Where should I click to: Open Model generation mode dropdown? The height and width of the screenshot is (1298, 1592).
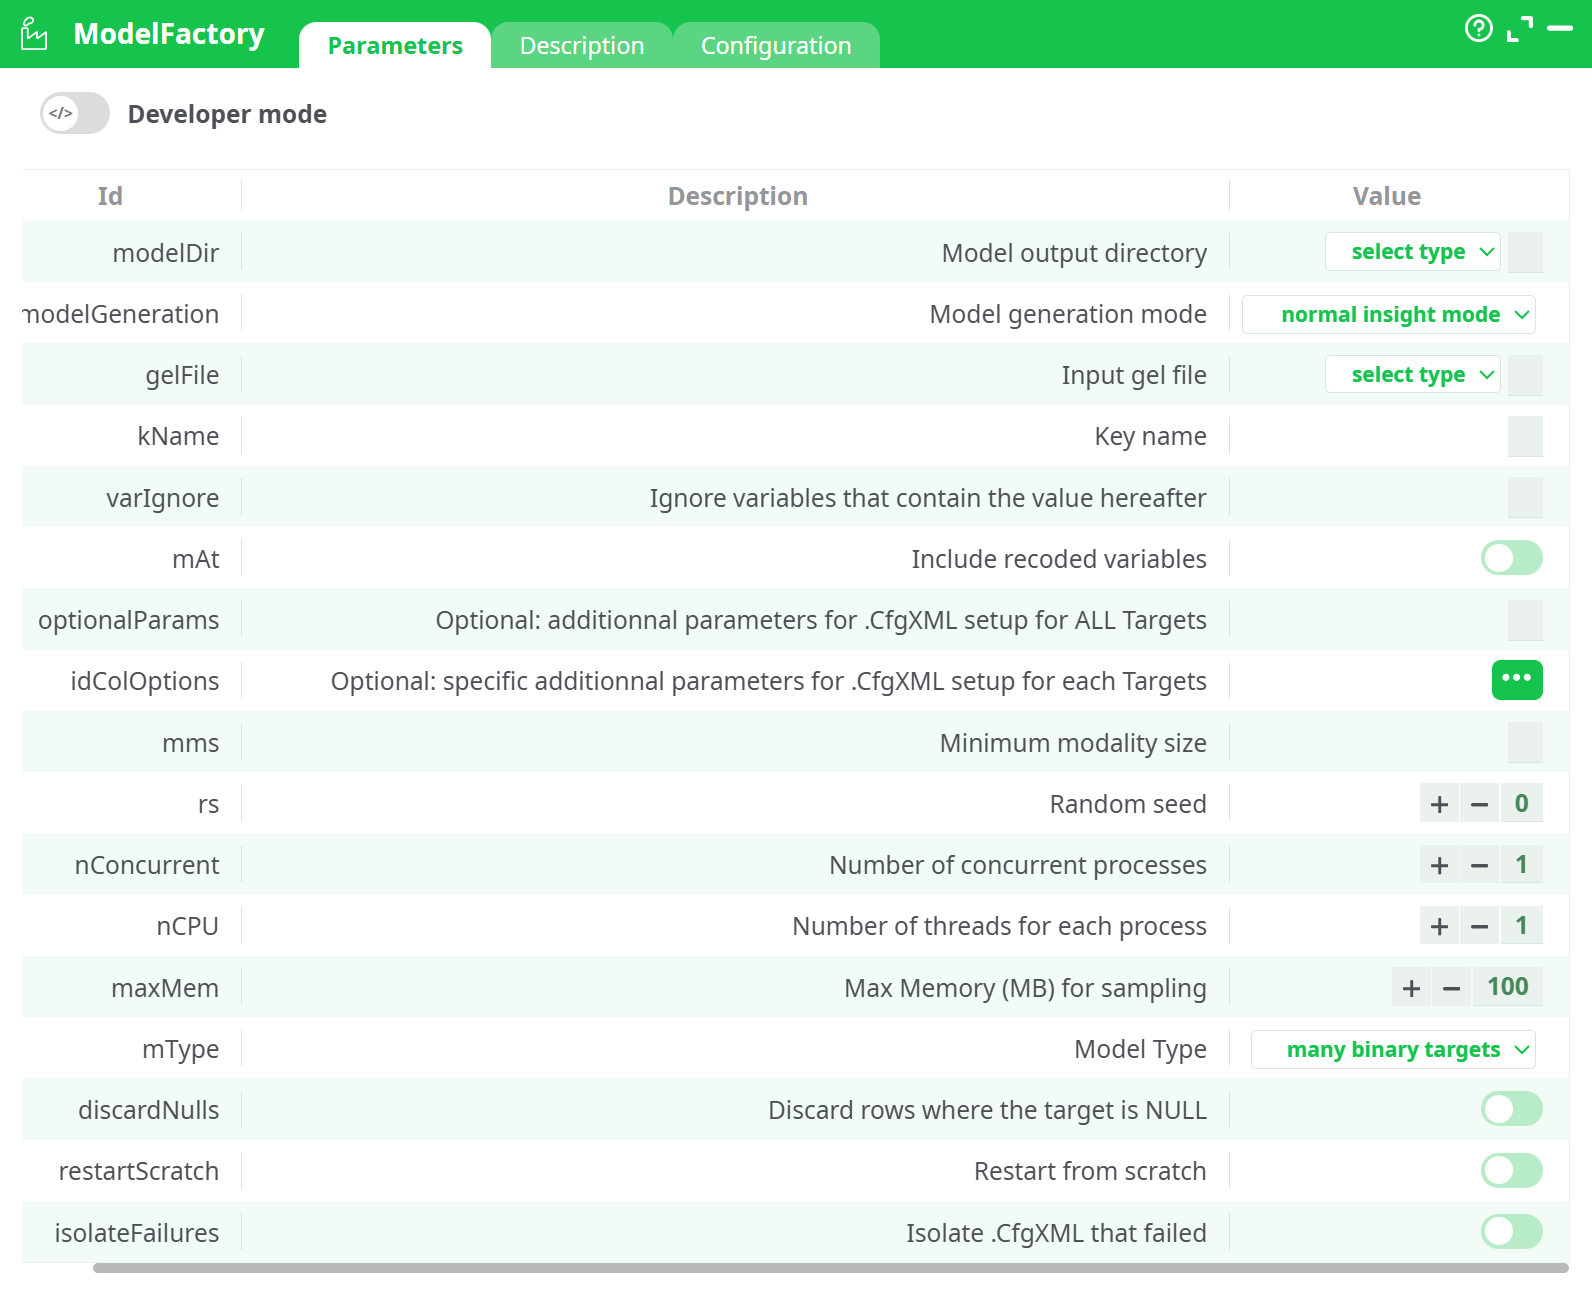tap(1388, 314)
